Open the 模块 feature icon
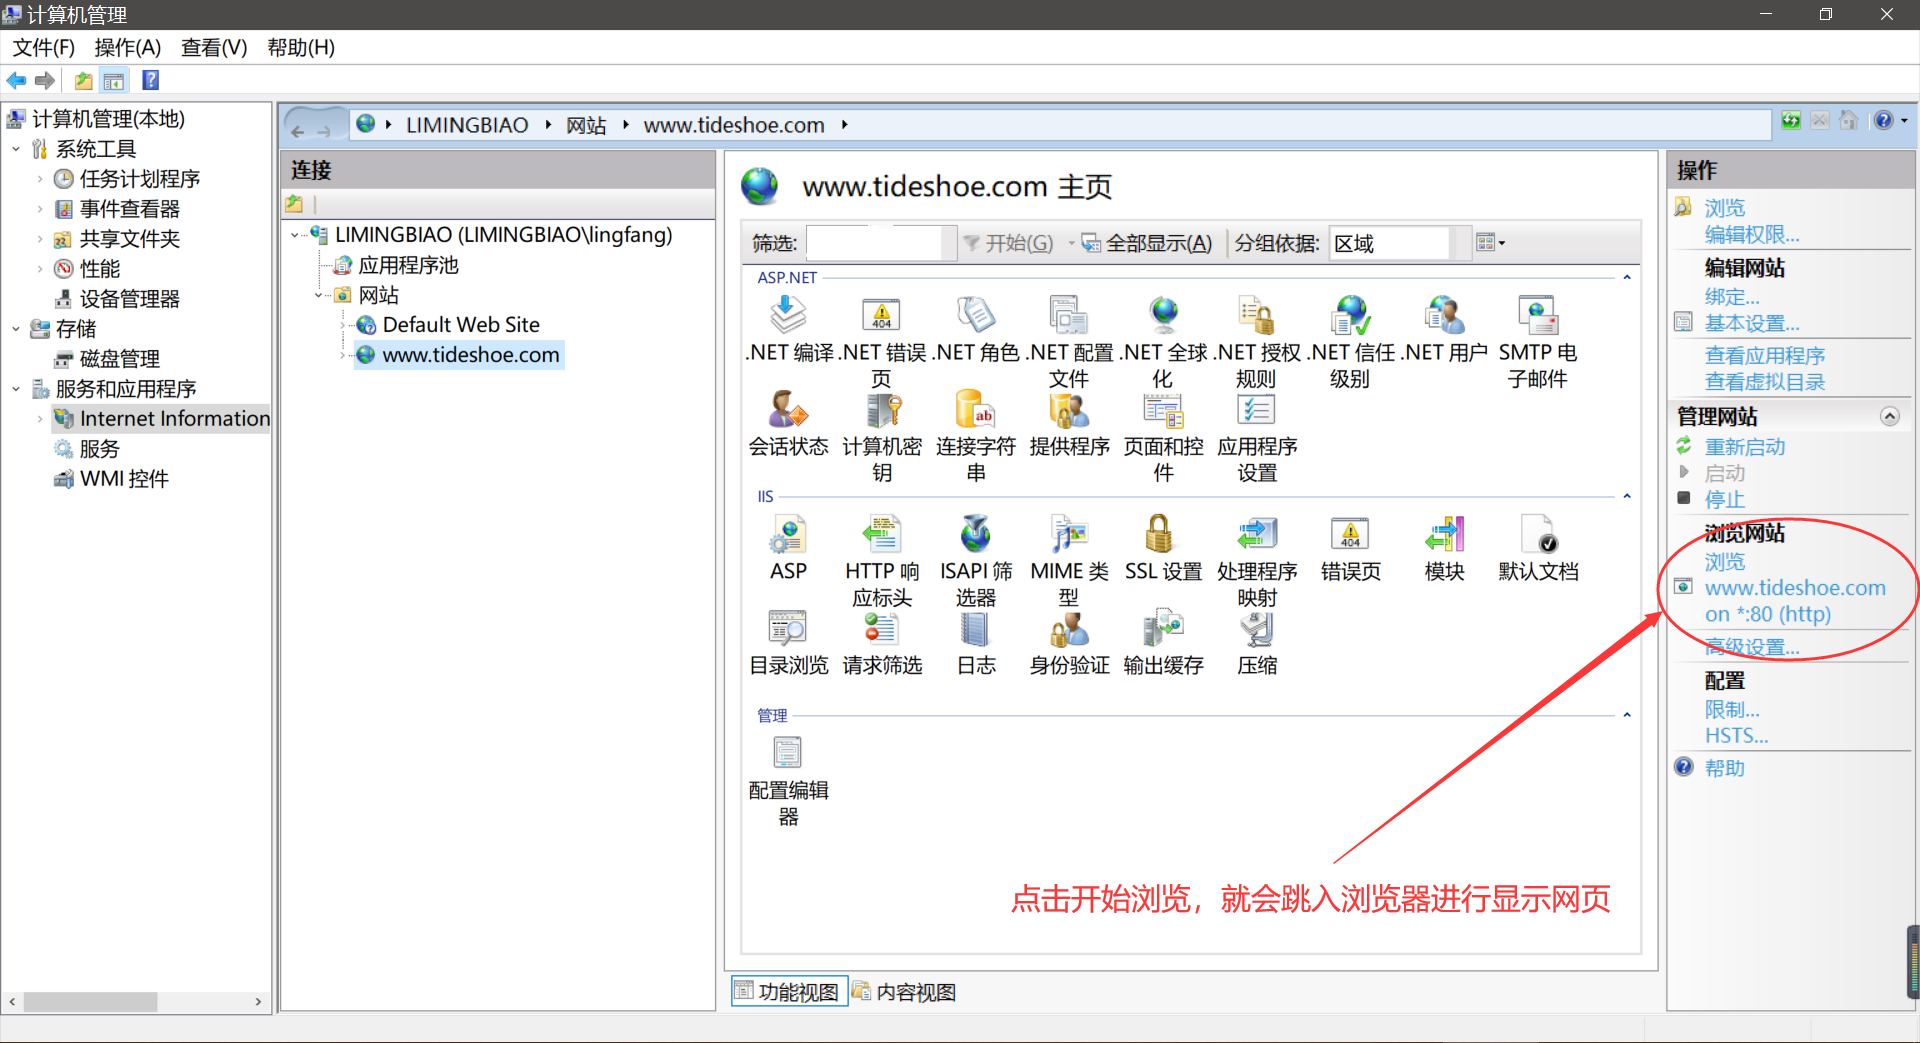The height and width of the screenshot is (1043, 1920). [1444, 535]
